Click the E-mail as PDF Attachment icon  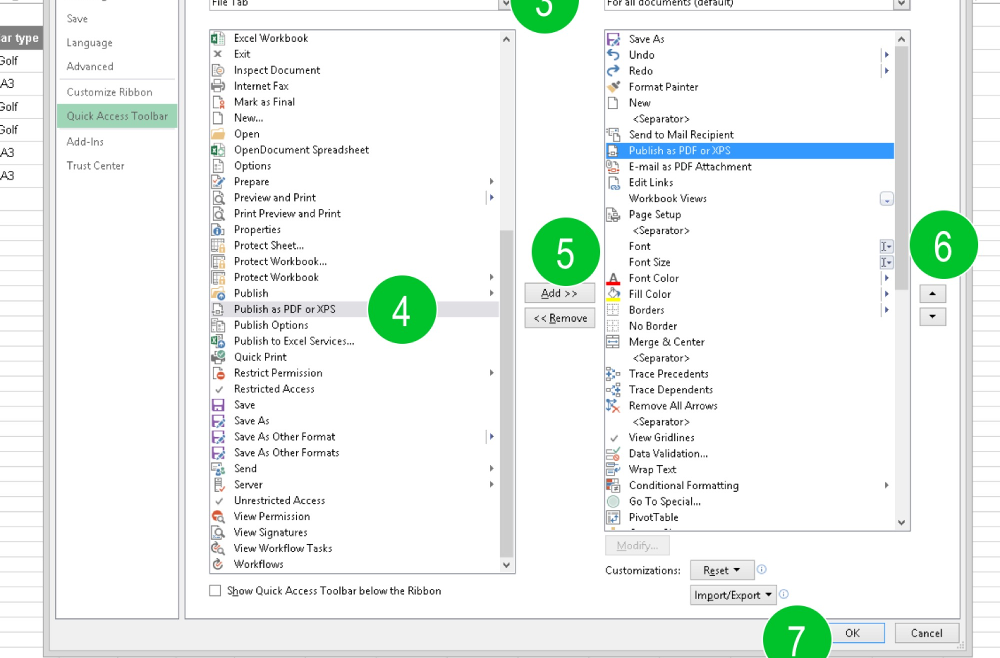(x=613, y=166)
